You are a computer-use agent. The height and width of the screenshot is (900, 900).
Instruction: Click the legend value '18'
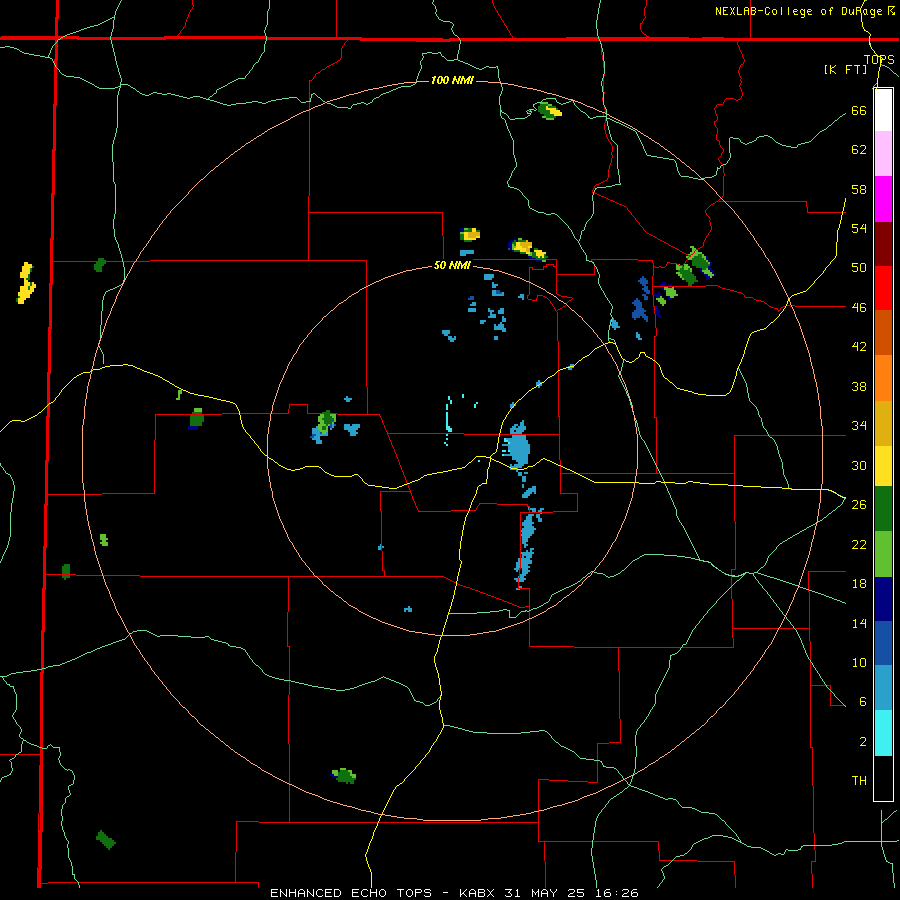point(859,584)
